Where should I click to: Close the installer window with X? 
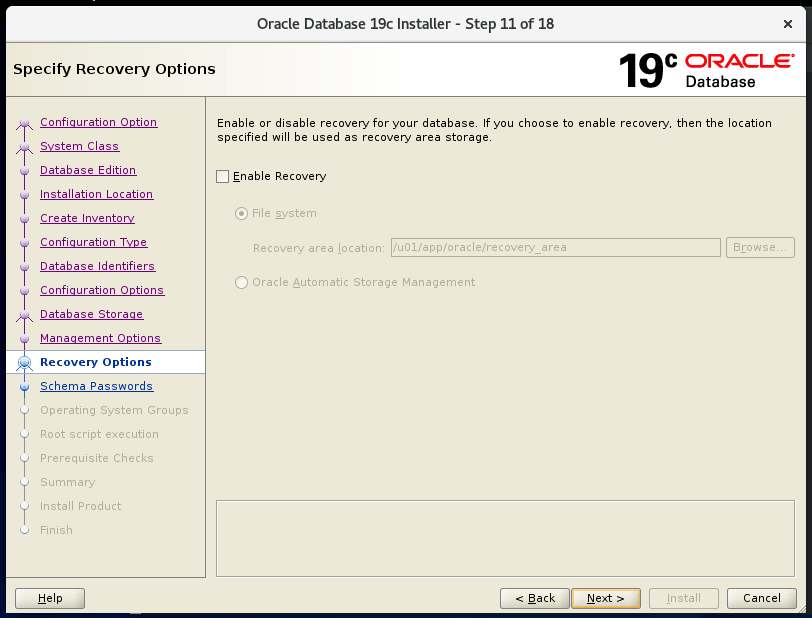coord(788,24)
